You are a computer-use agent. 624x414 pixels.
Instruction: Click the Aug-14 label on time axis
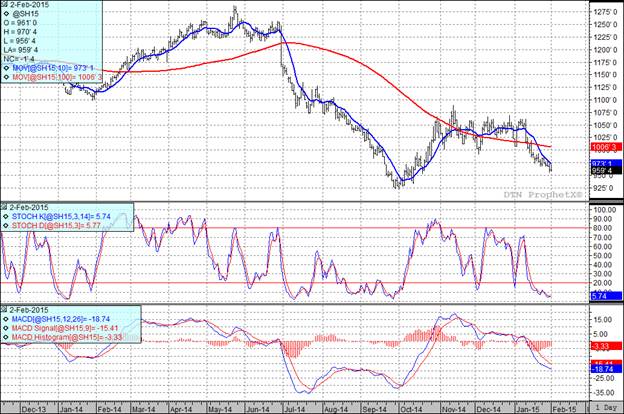[x=336, y=409]
